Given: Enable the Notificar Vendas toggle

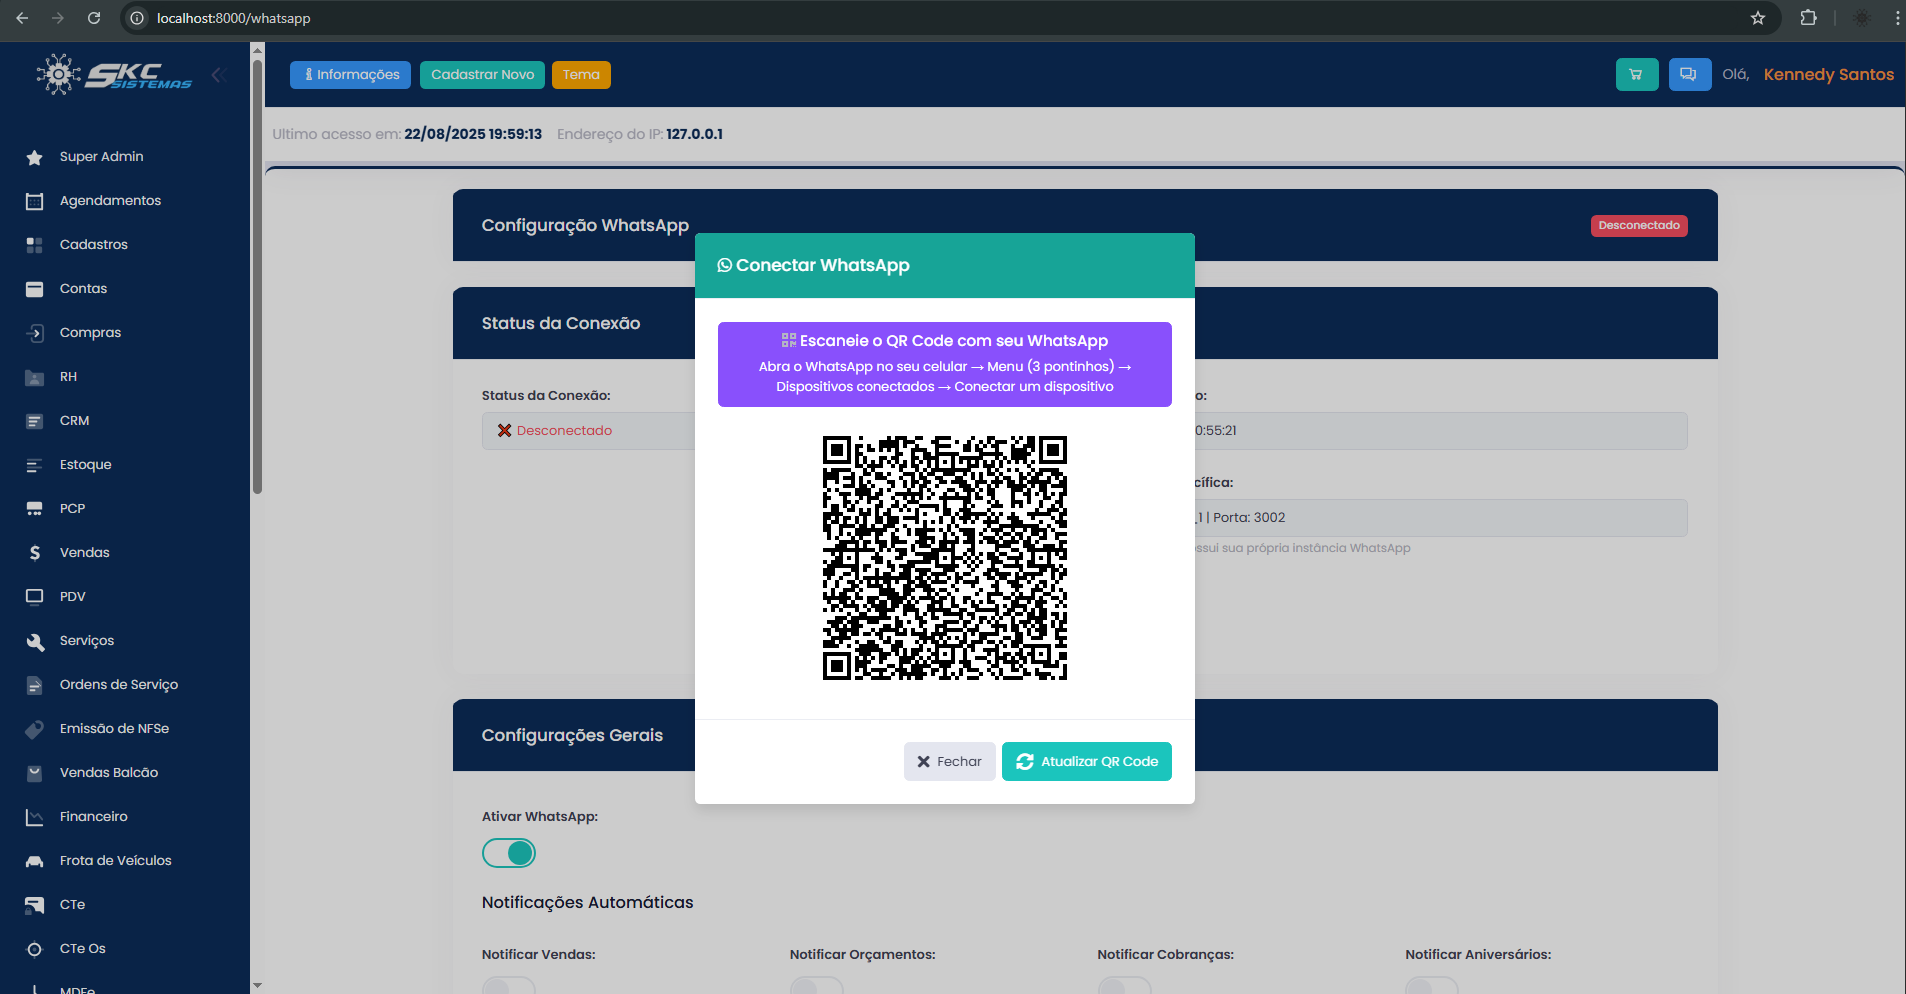Looking at the screenshot, I should click(x=509, y=985).
